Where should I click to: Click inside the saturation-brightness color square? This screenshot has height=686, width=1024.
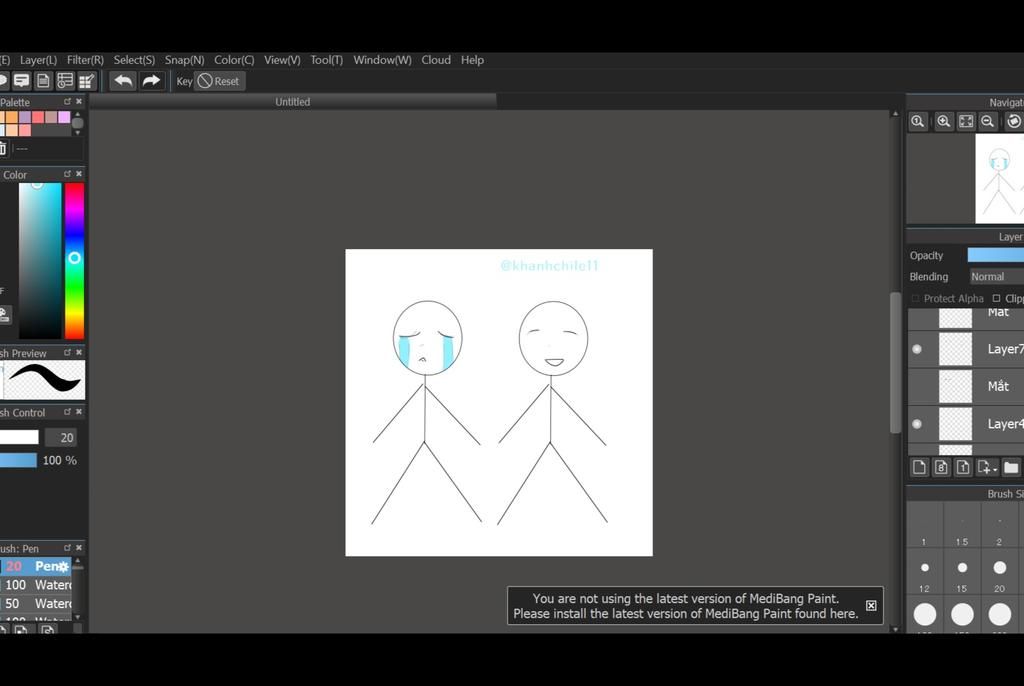40,261
